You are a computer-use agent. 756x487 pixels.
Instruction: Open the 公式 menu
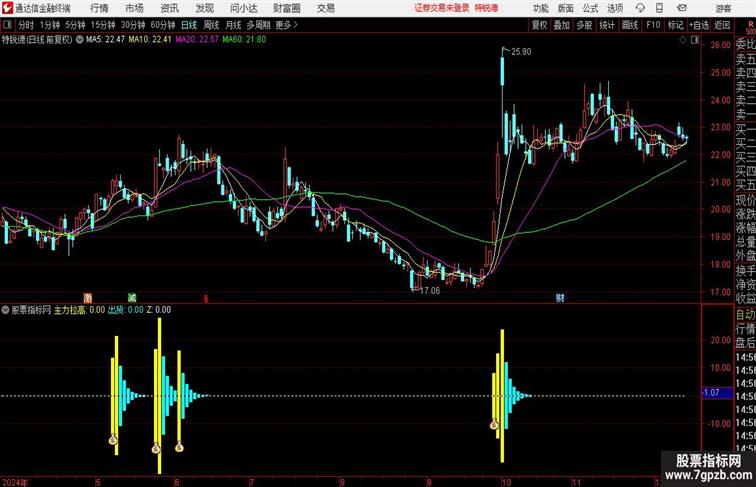(590, 8)
